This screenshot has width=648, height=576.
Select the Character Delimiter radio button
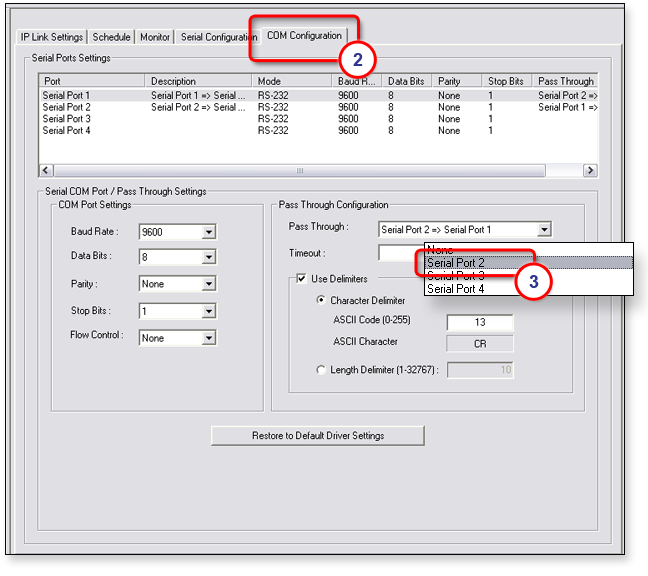tap(321, 300)
